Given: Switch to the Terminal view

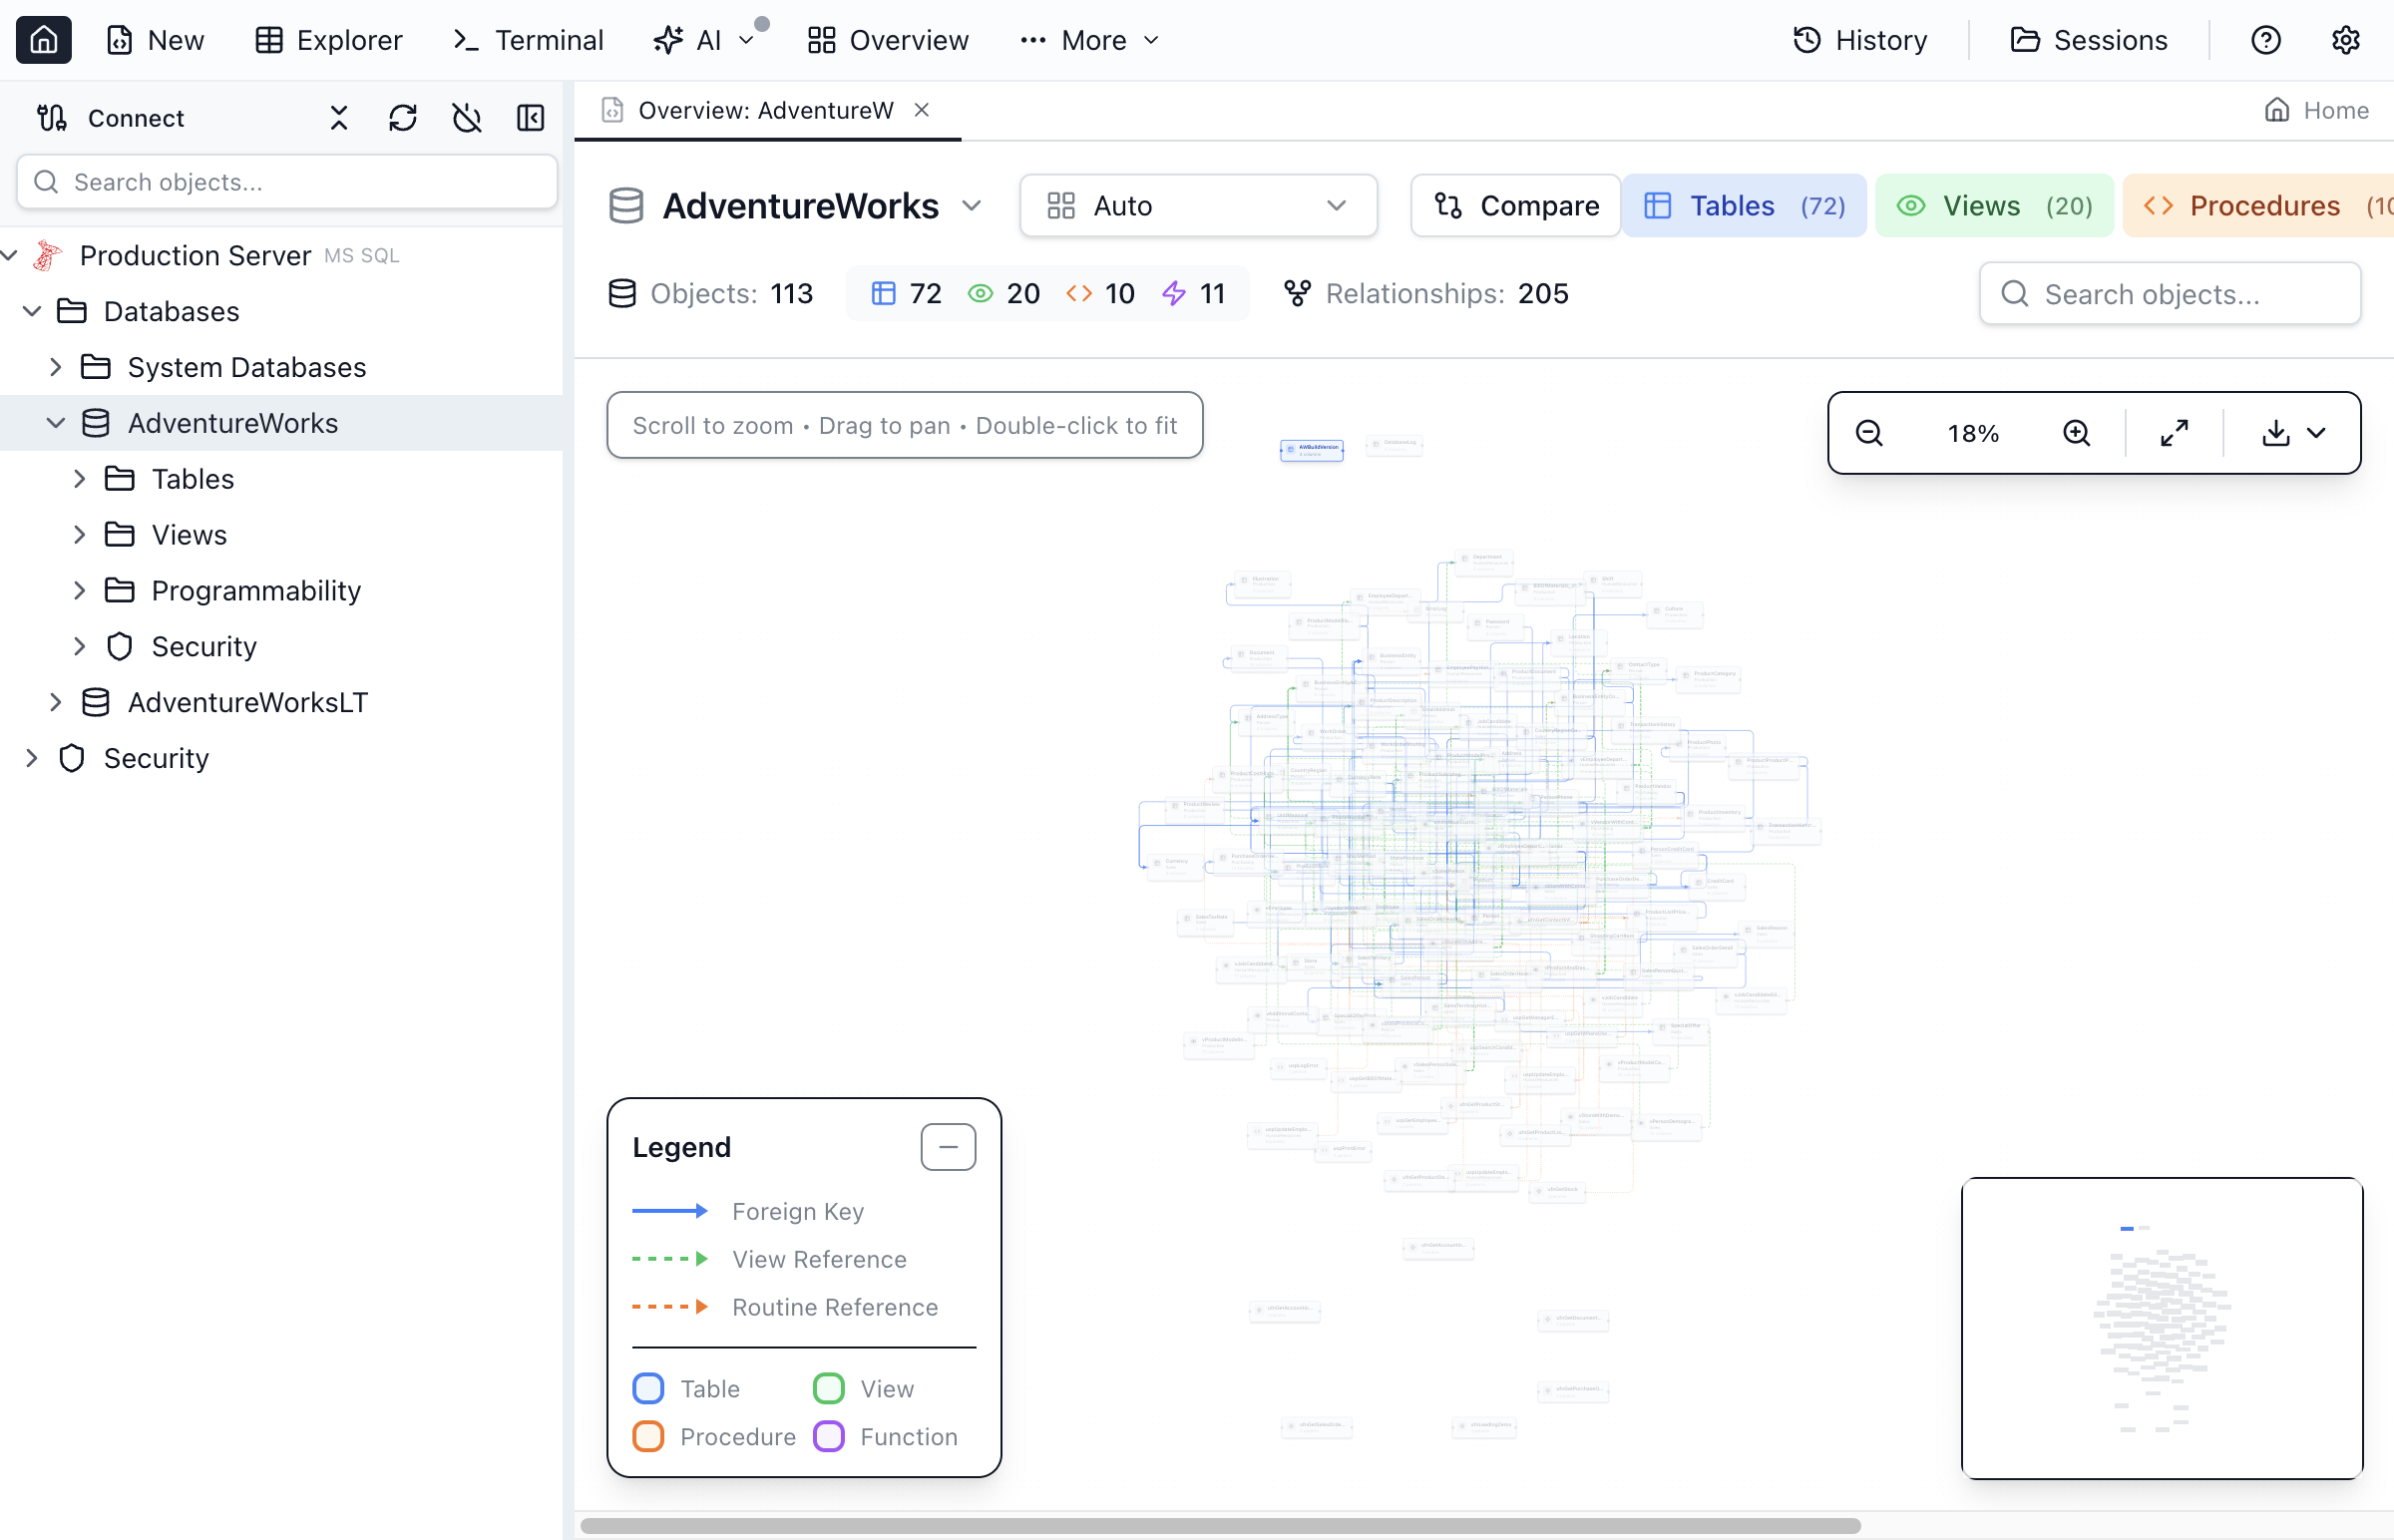Looking at the screenshot, I should [x=528, y=40].
